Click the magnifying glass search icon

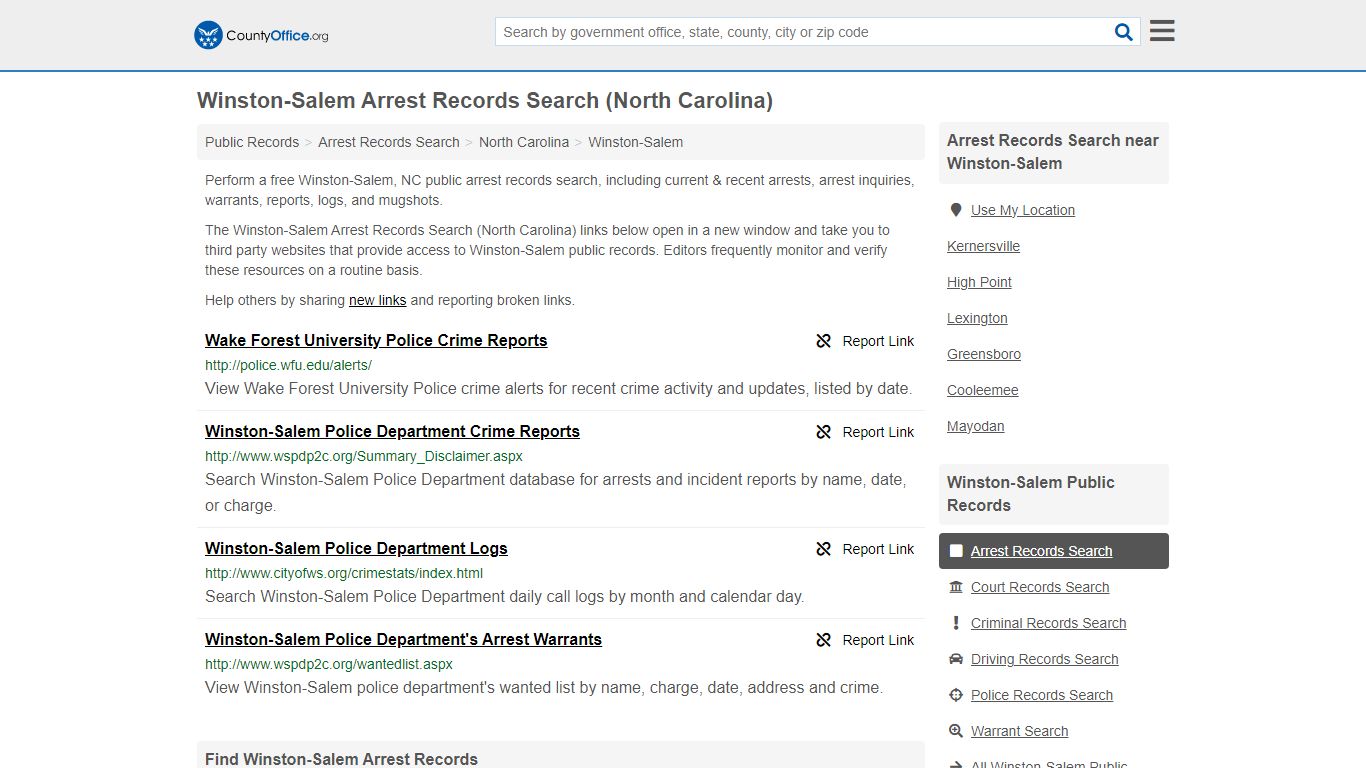[1124, 32]
